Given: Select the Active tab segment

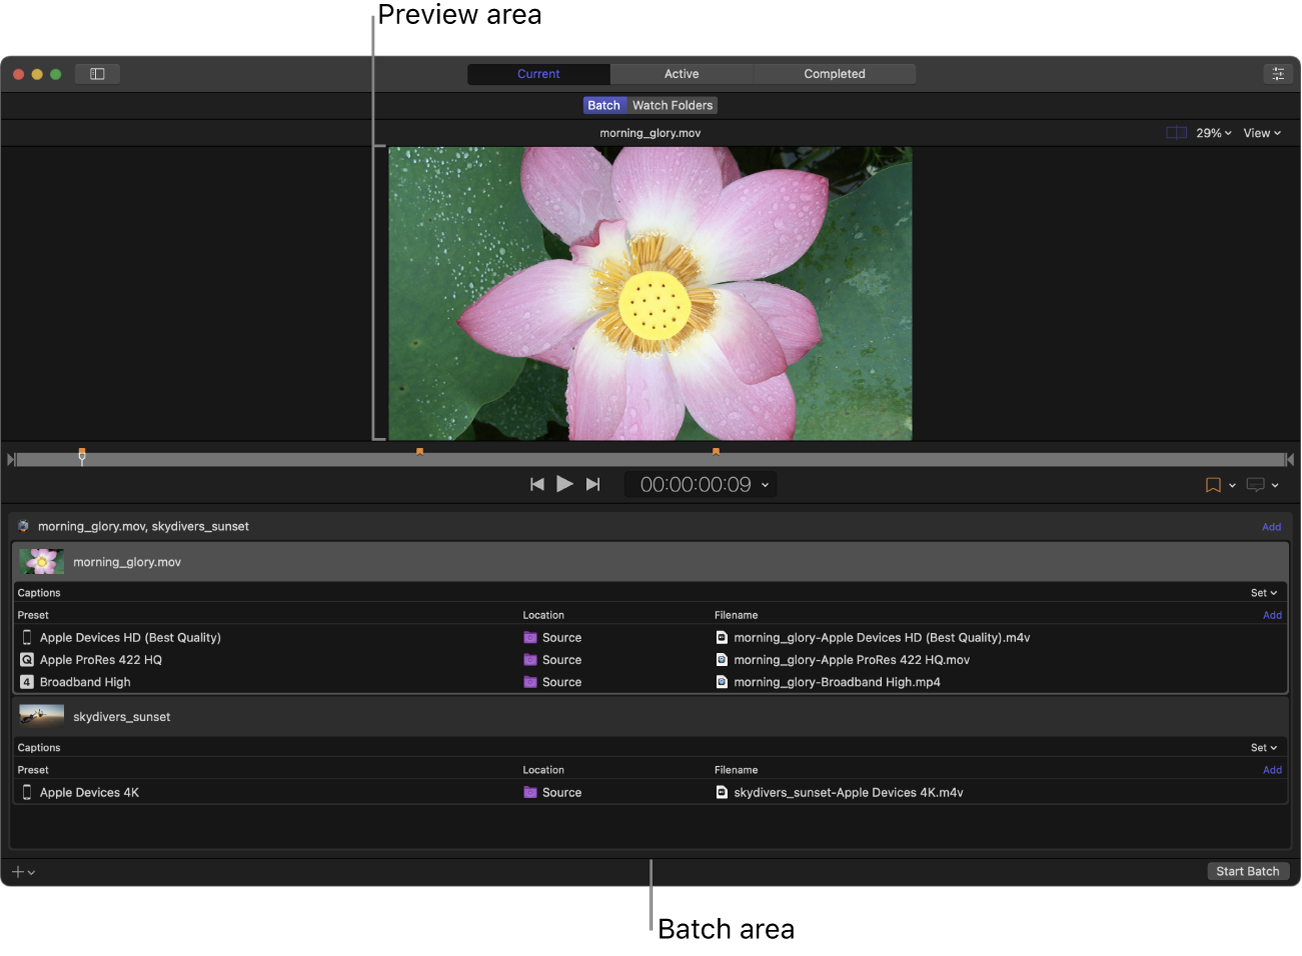Looking at the screenshot, I should (x=681, y=73).
